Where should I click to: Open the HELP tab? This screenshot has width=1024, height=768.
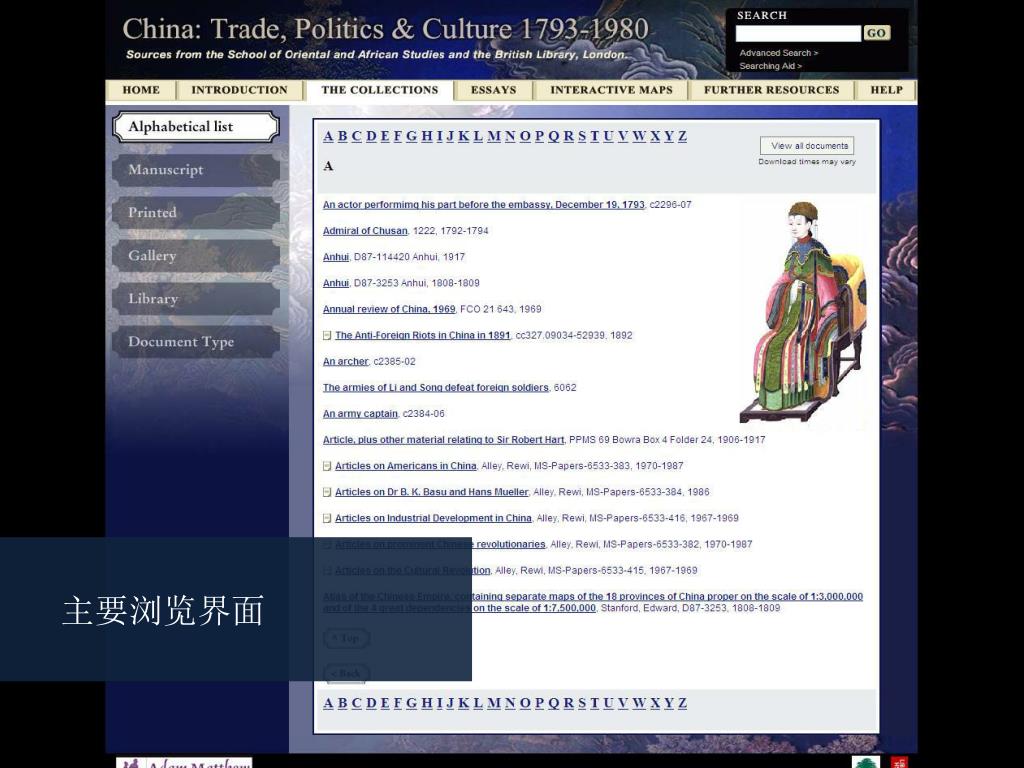point(886,90)
